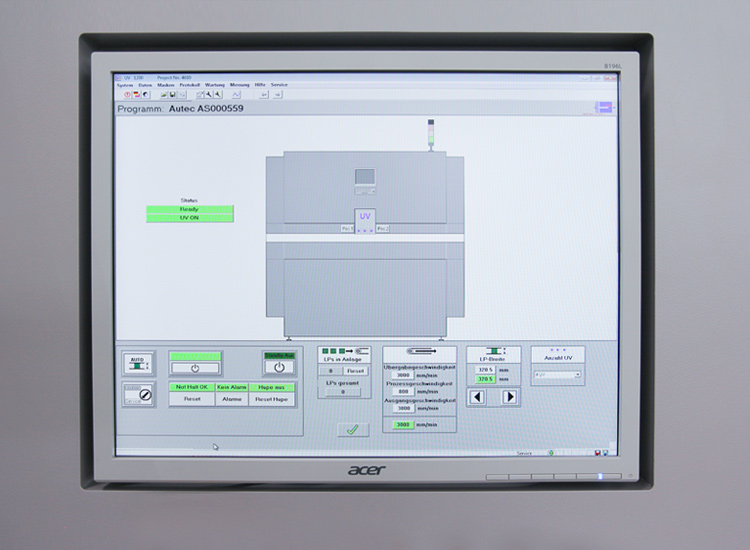Click the Alarme button
750x550 pixels.
coord(233,399)
